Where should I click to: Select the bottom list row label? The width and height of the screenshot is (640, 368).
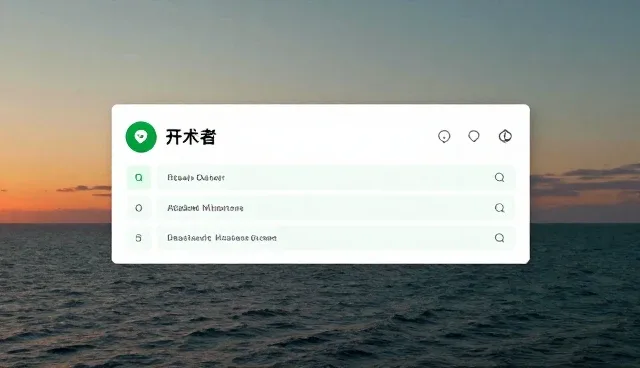(222, 238)
